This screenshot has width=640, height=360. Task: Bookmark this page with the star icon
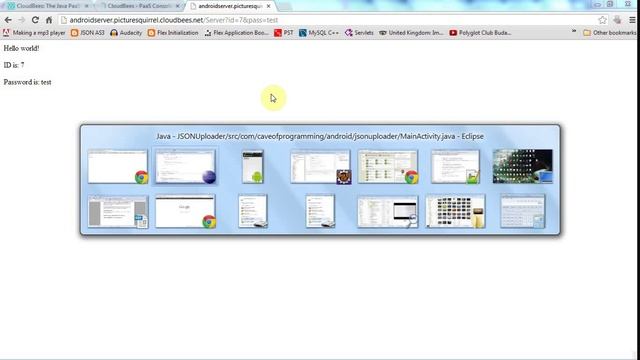point(602,20)
